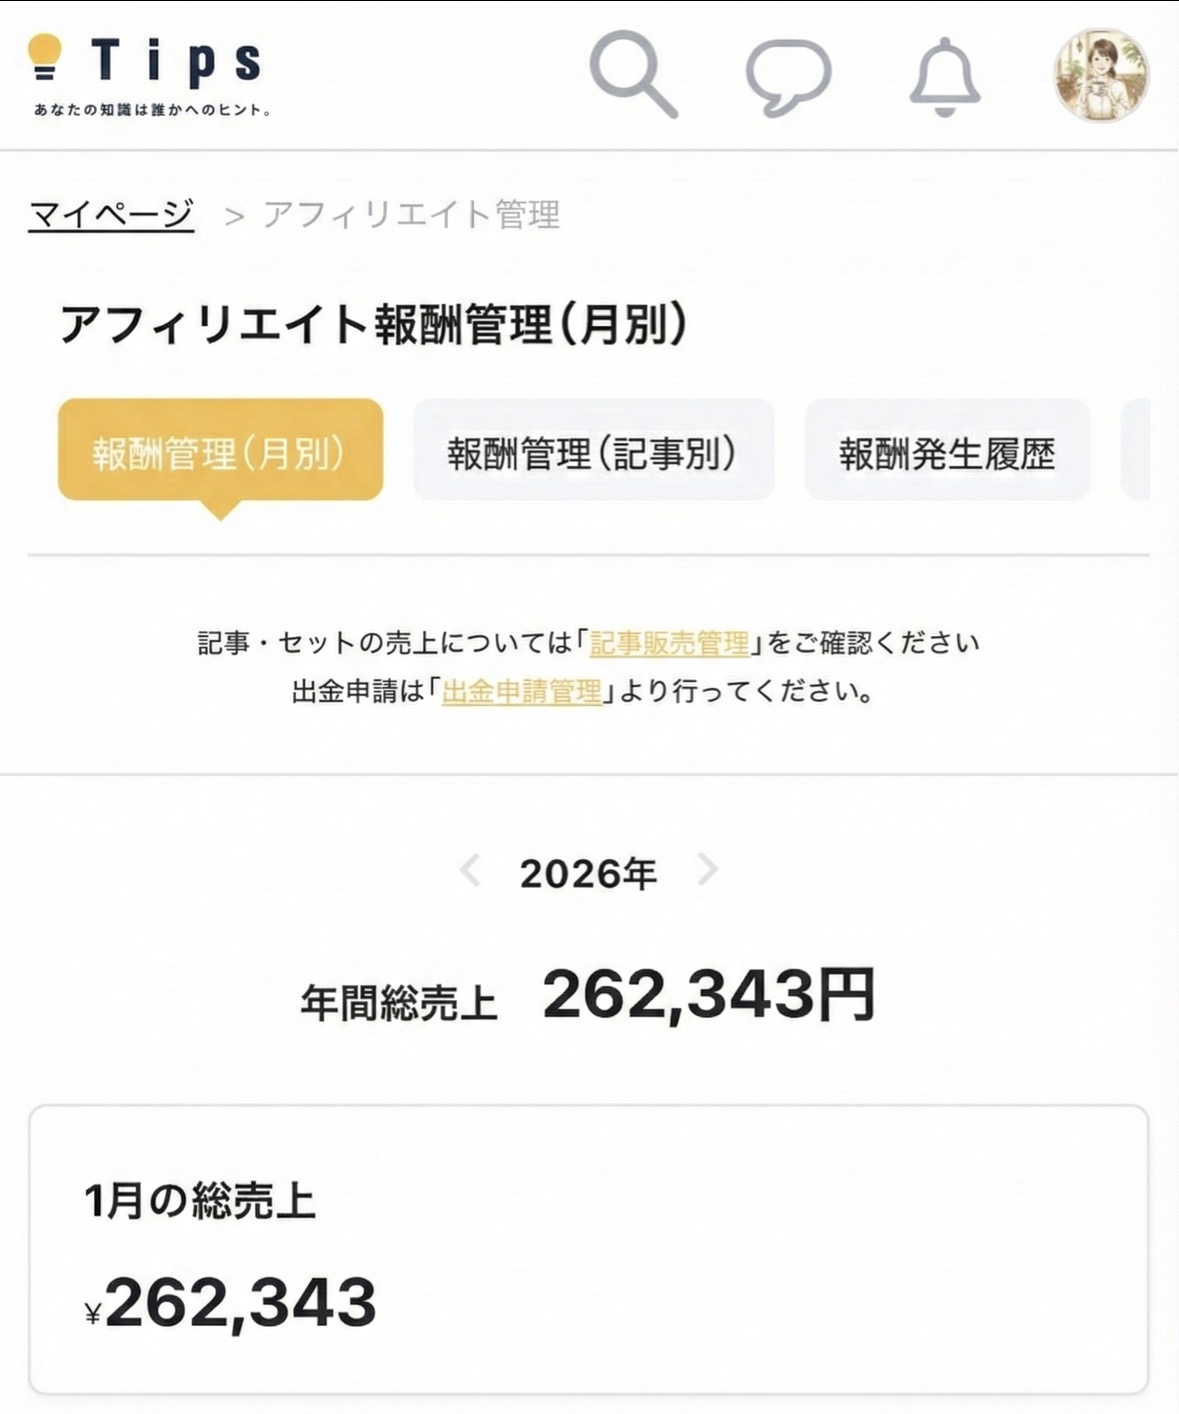1179x1414 pixels.
Task: Open the 報酬発生履歴 tab
Action: click(946, 452)
